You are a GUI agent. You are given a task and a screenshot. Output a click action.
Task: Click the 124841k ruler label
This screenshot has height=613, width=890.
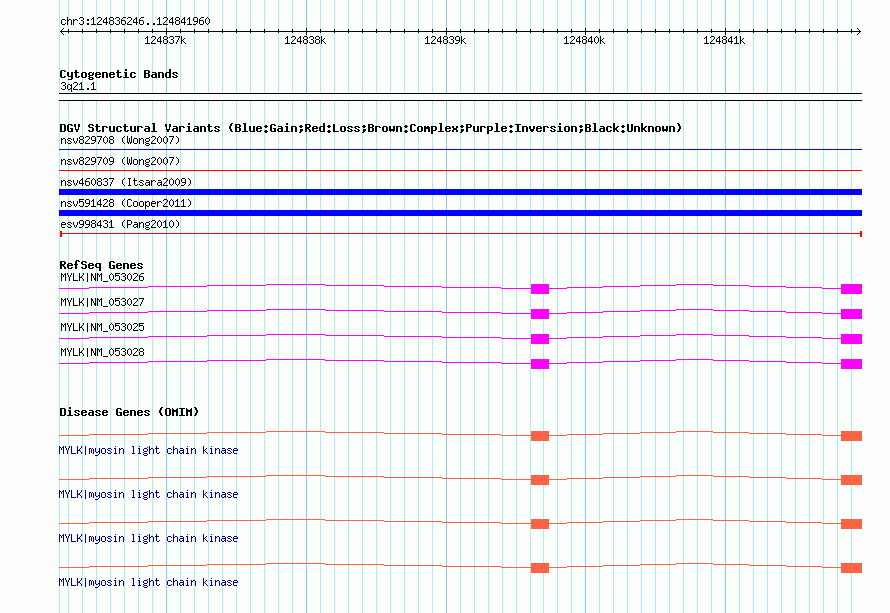point(724,40)
